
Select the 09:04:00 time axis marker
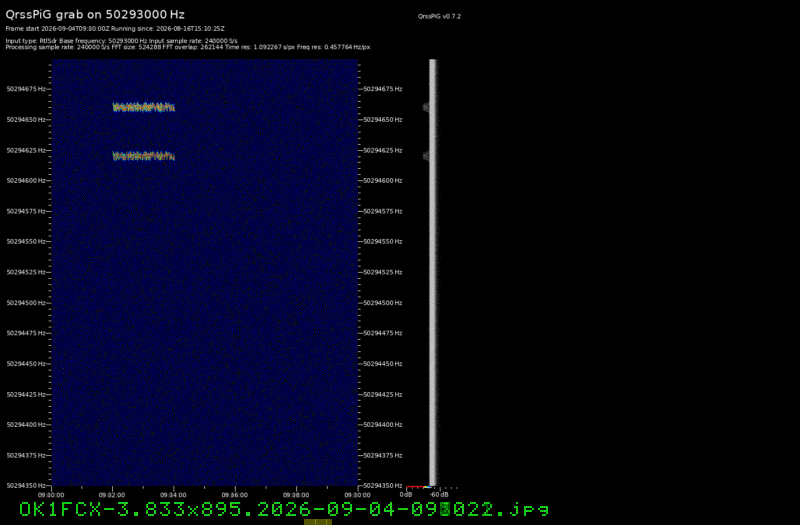(173, 495)
